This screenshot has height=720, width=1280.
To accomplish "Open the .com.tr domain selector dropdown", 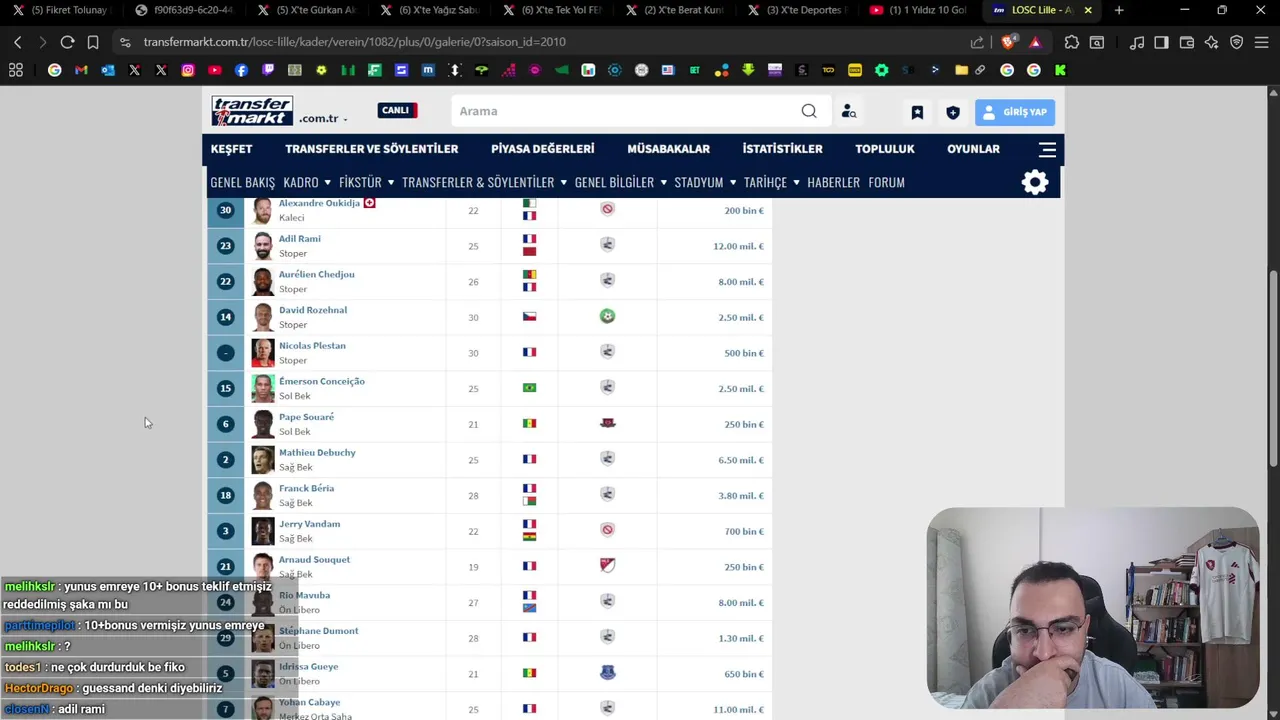I will click(x=323, y=118).
